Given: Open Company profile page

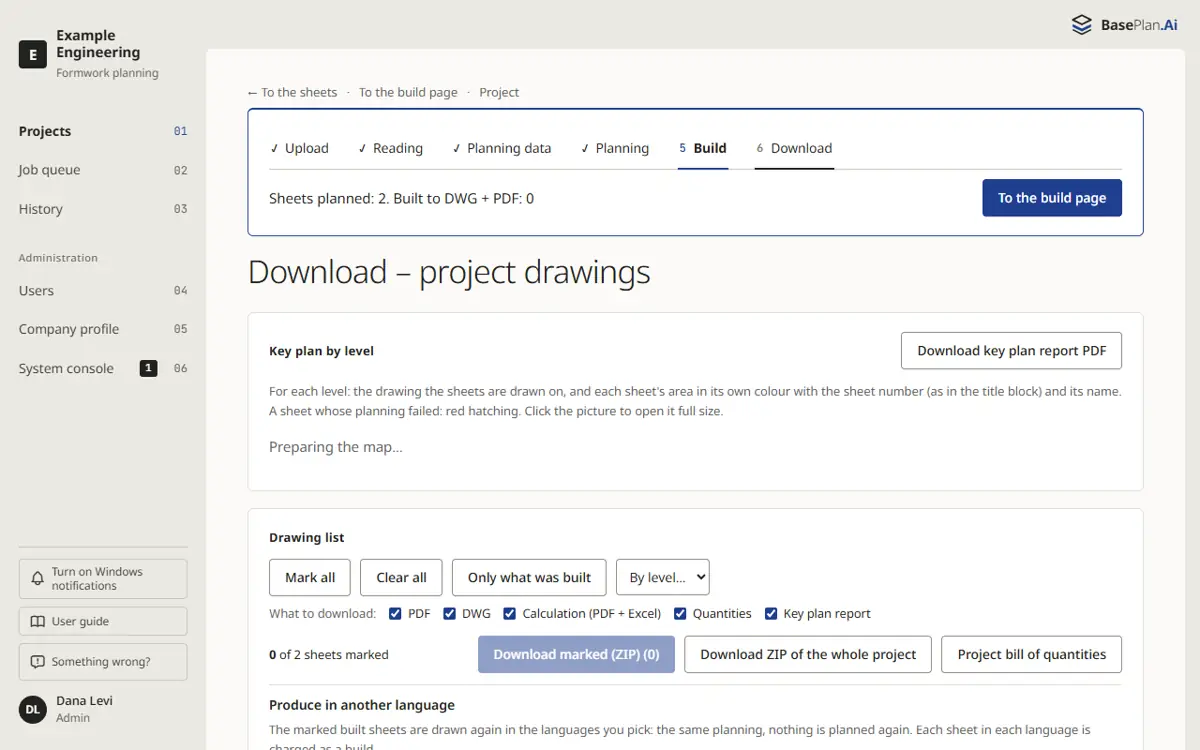Looking at the screenshot, I should tap(103, 329).
